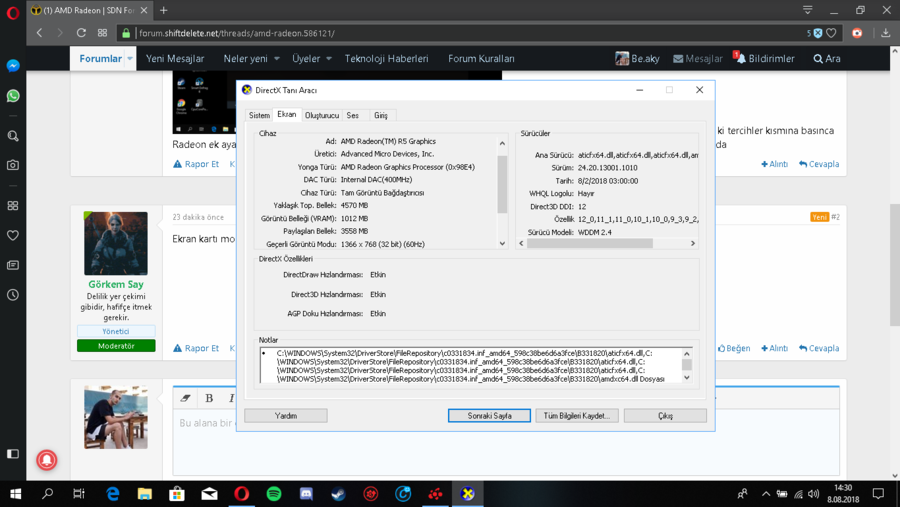Open Forum Kuralları link
The image size is (900, 507).
click(481, 59)
